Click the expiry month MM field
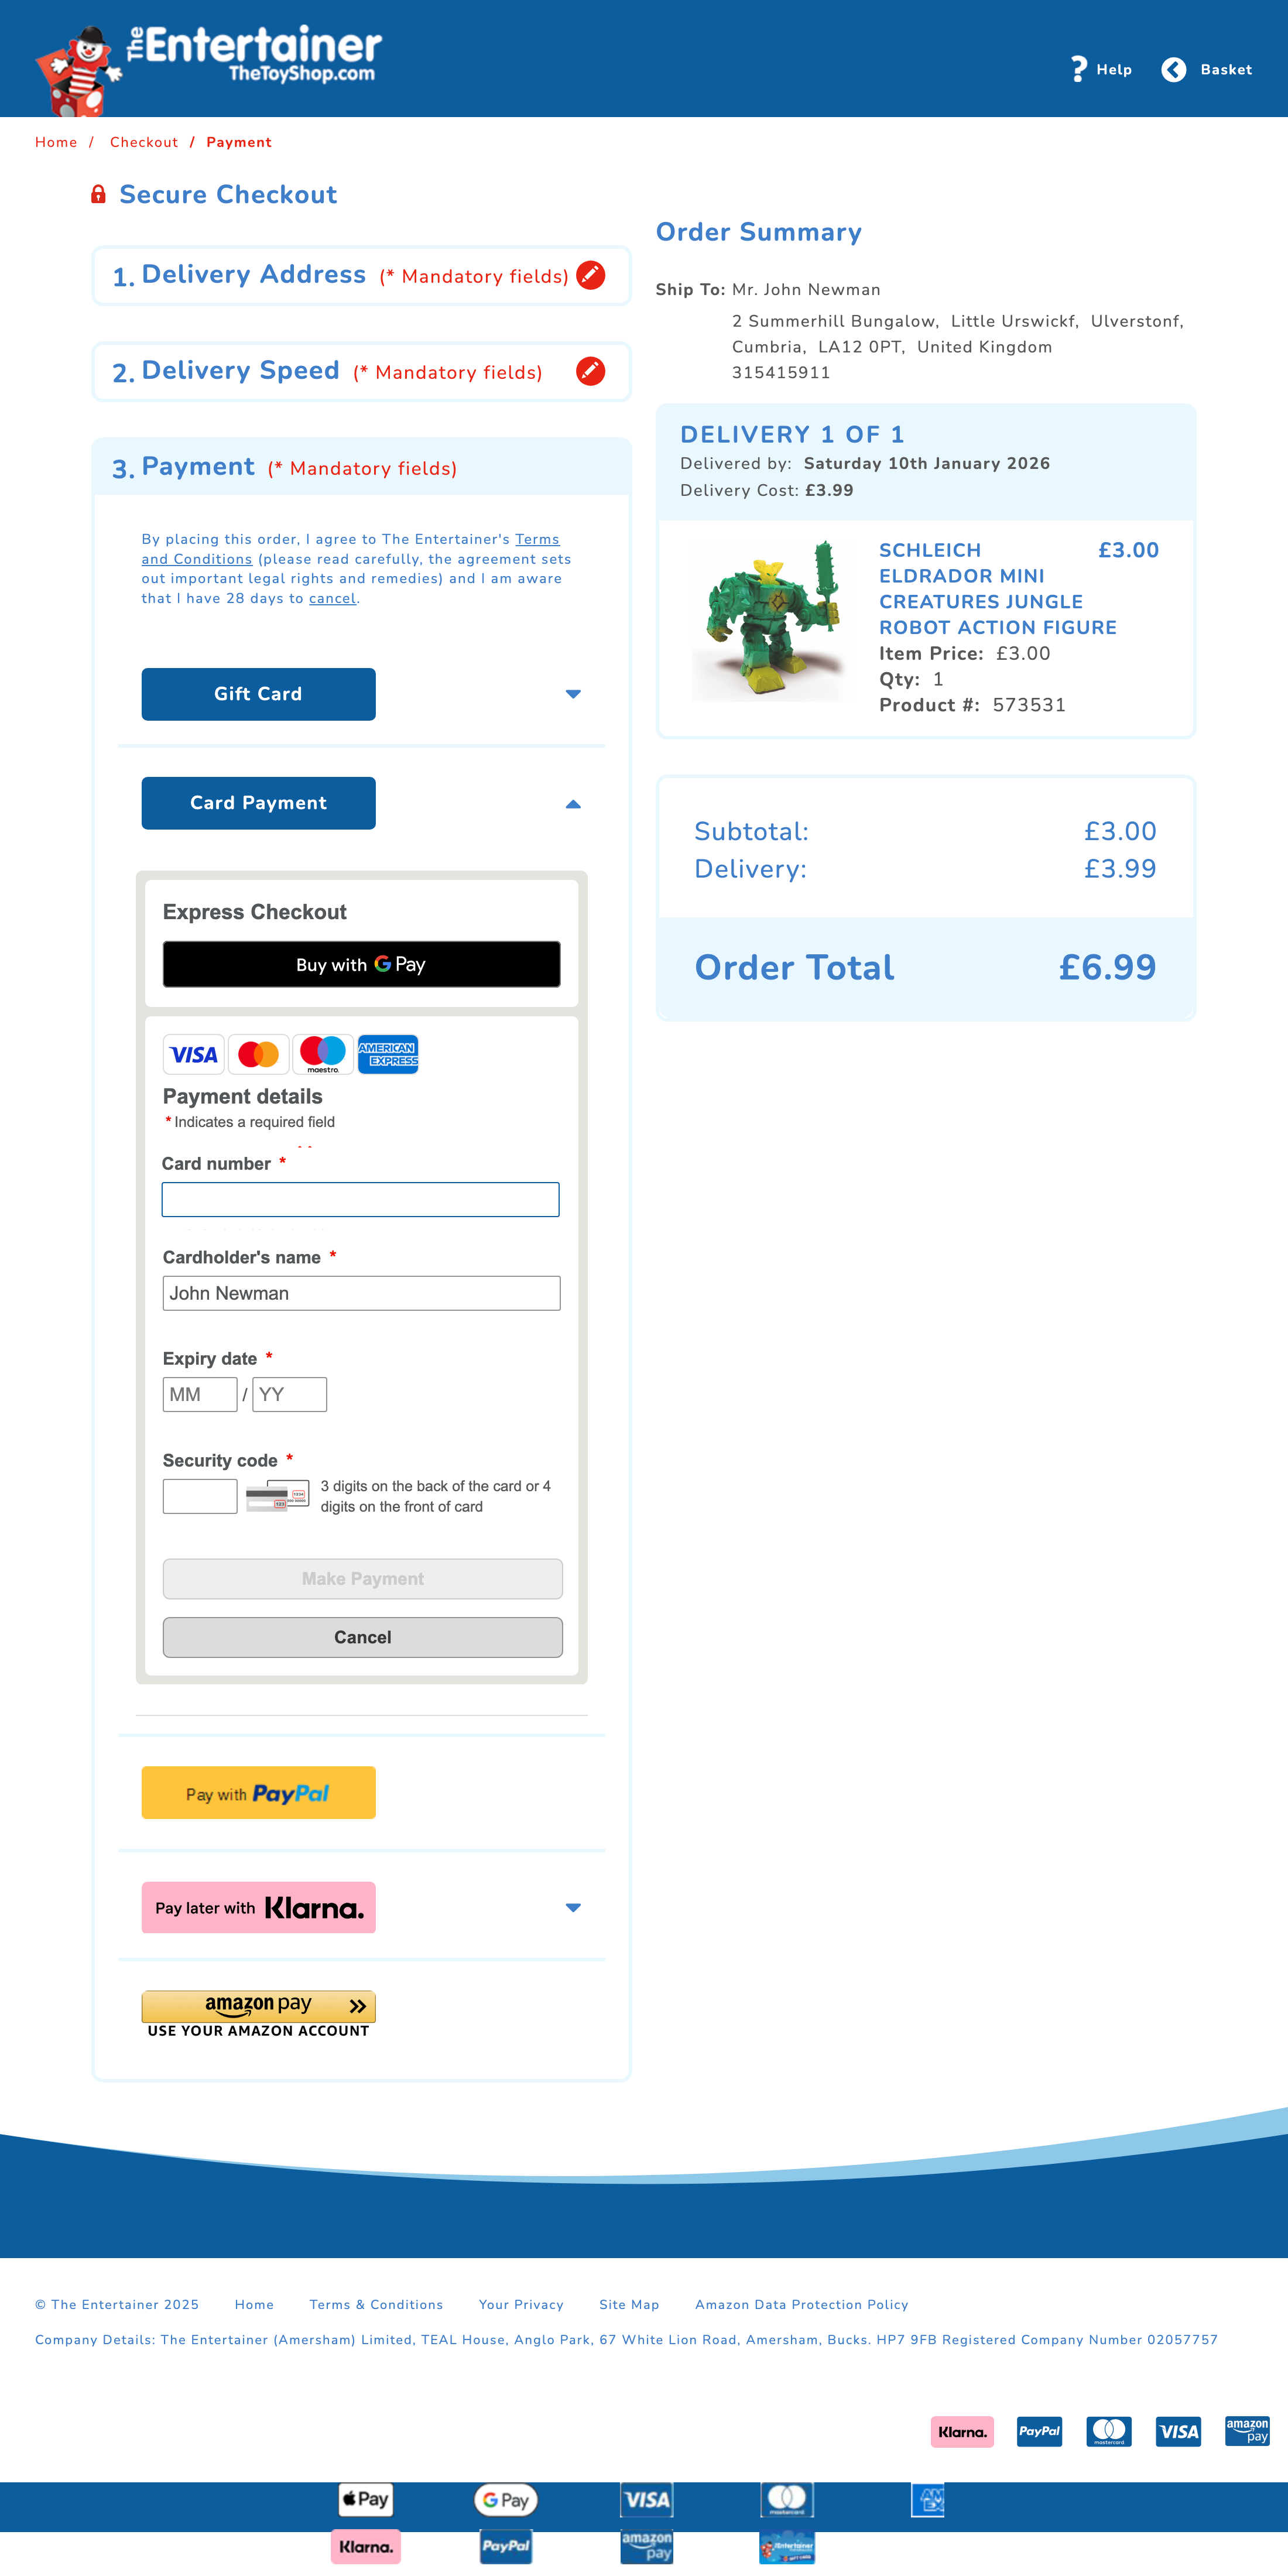 click(199, 1394)
